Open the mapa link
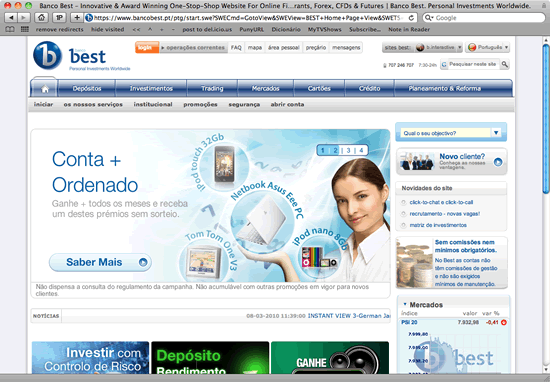The image size is (550, 382). tap(255, 48)
